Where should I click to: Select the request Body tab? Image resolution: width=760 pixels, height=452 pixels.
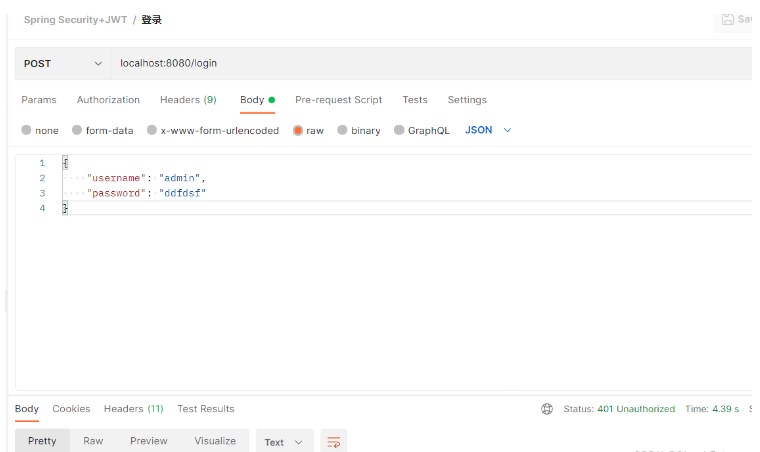click(257, 100)
